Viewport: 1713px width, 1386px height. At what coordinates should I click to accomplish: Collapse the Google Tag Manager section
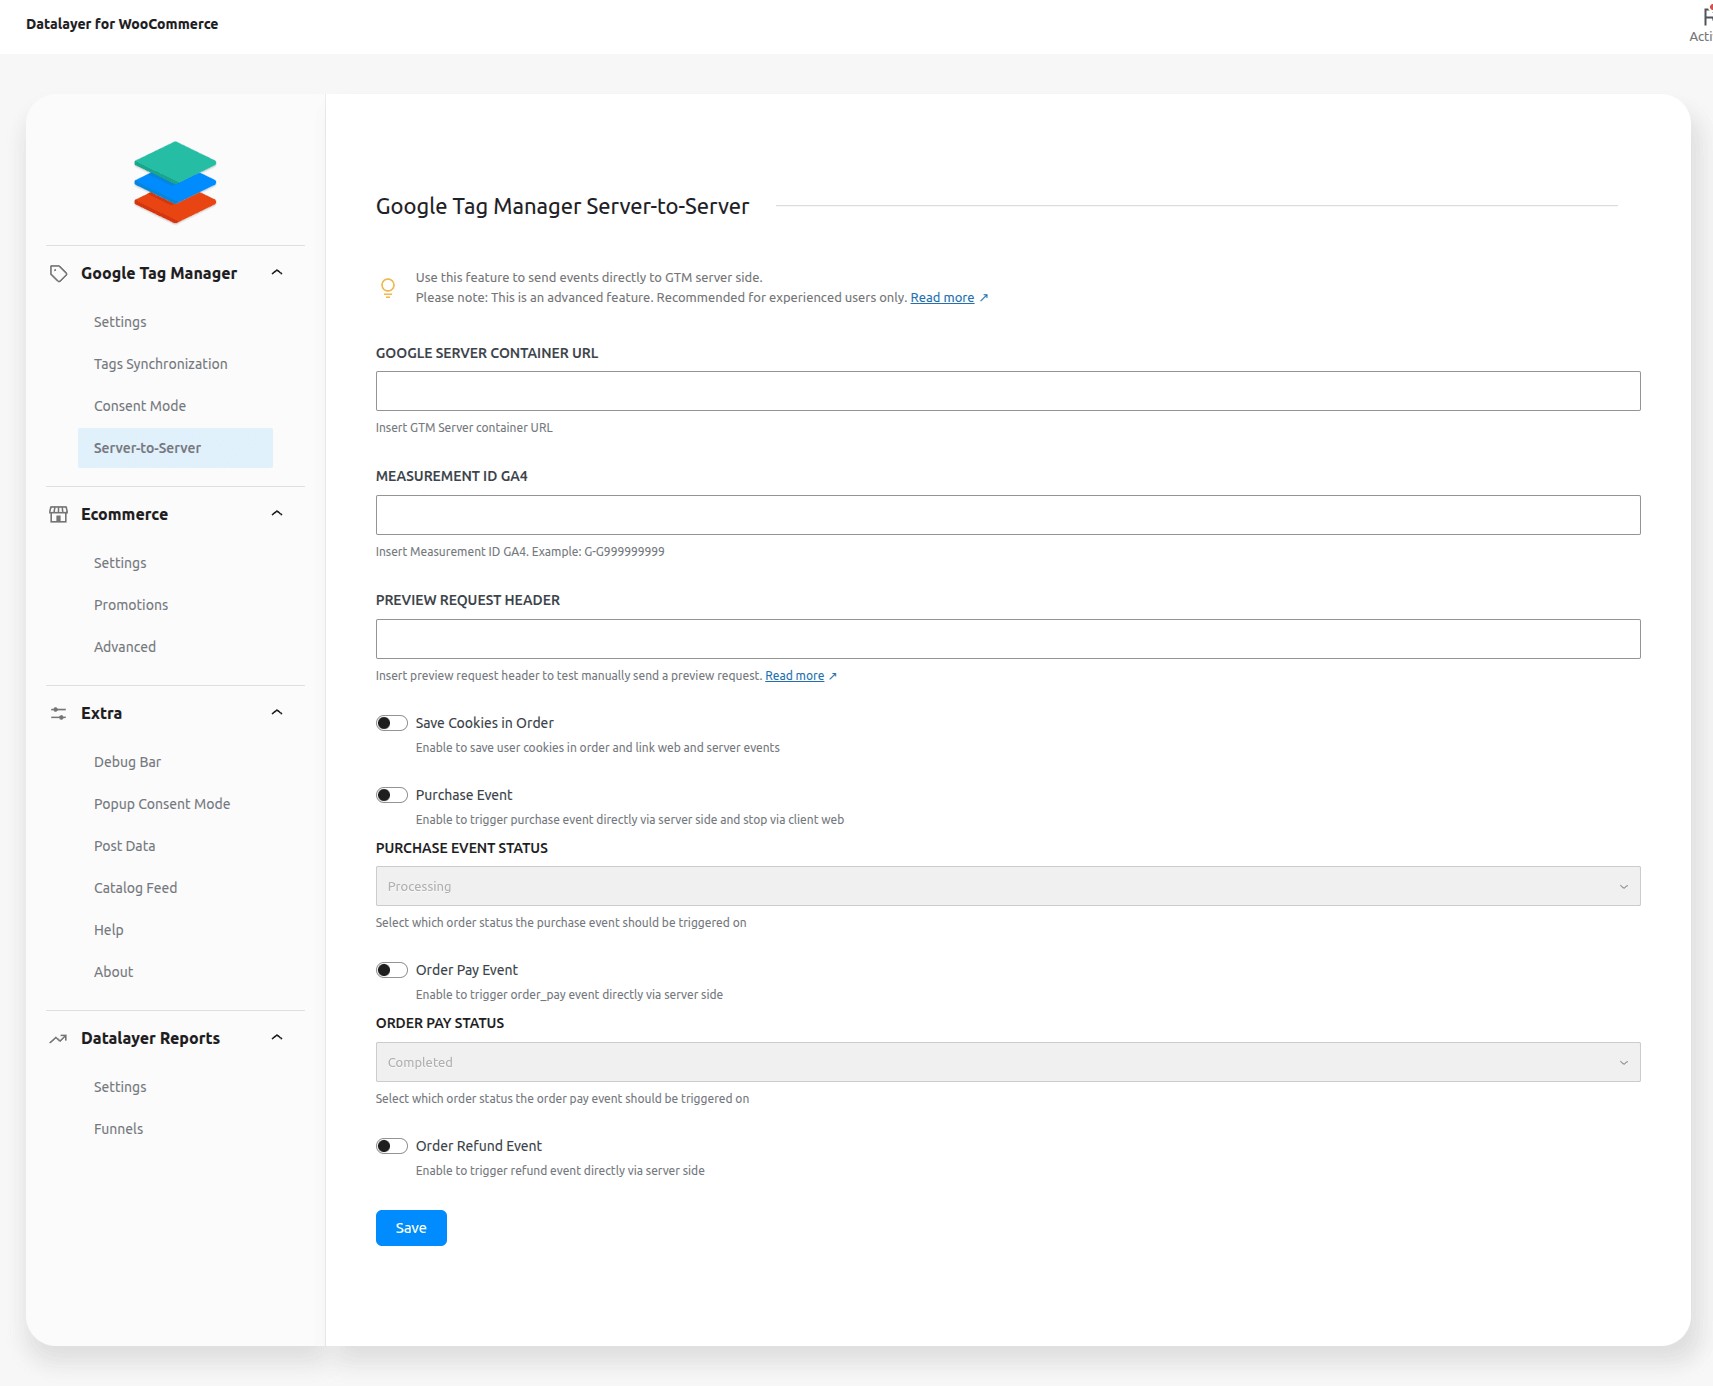[x=277, y=273]
